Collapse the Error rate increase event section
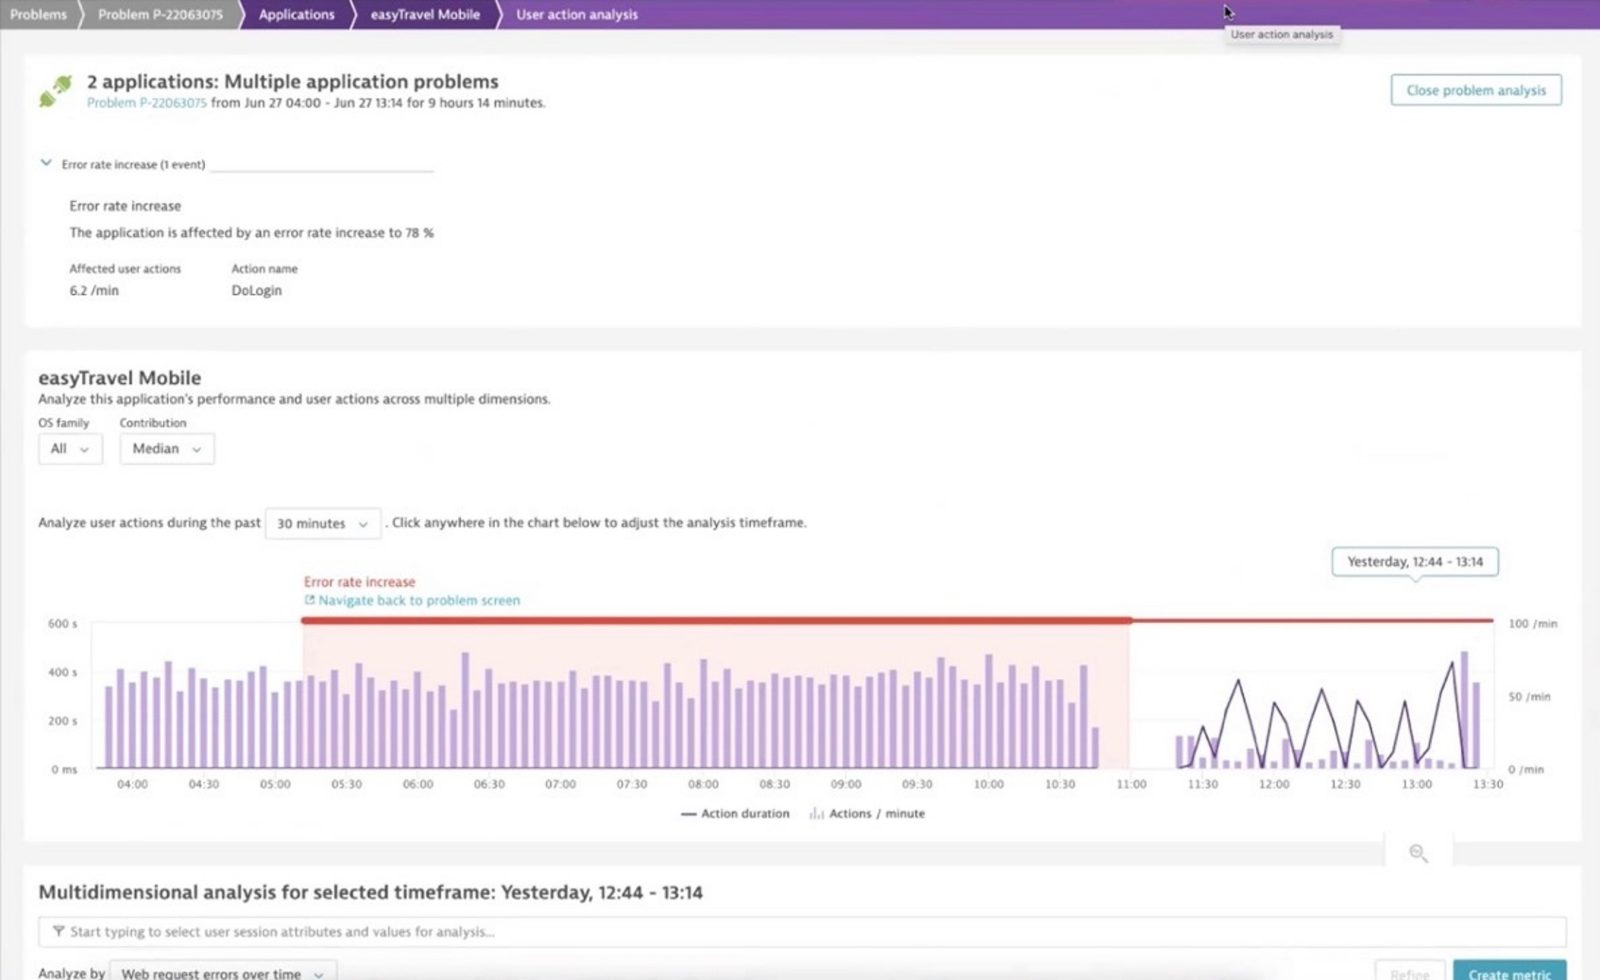The height and width of the screenshot is (980, 1600). coord(45,162)
